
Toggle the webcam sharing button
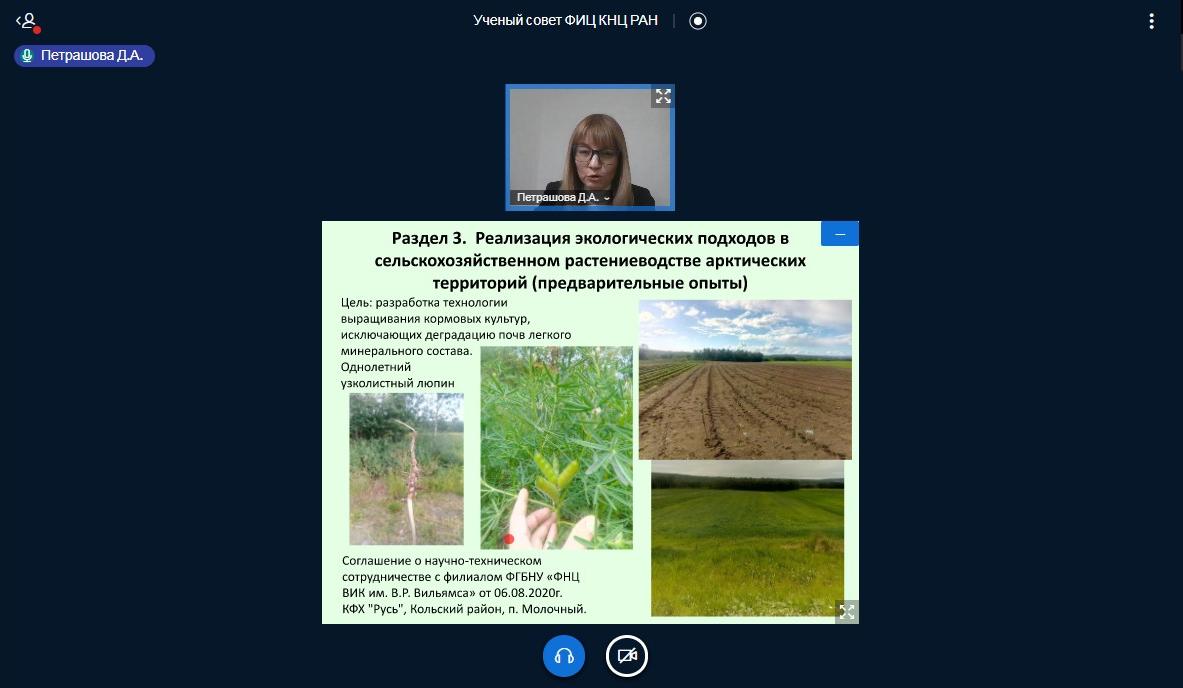627,656
